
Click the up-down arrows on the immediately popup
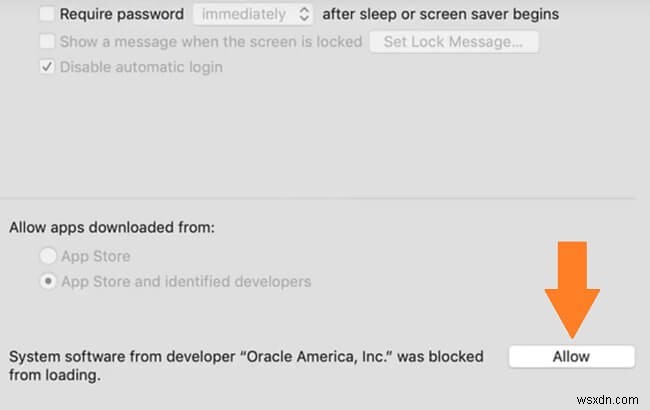(305, 15)
